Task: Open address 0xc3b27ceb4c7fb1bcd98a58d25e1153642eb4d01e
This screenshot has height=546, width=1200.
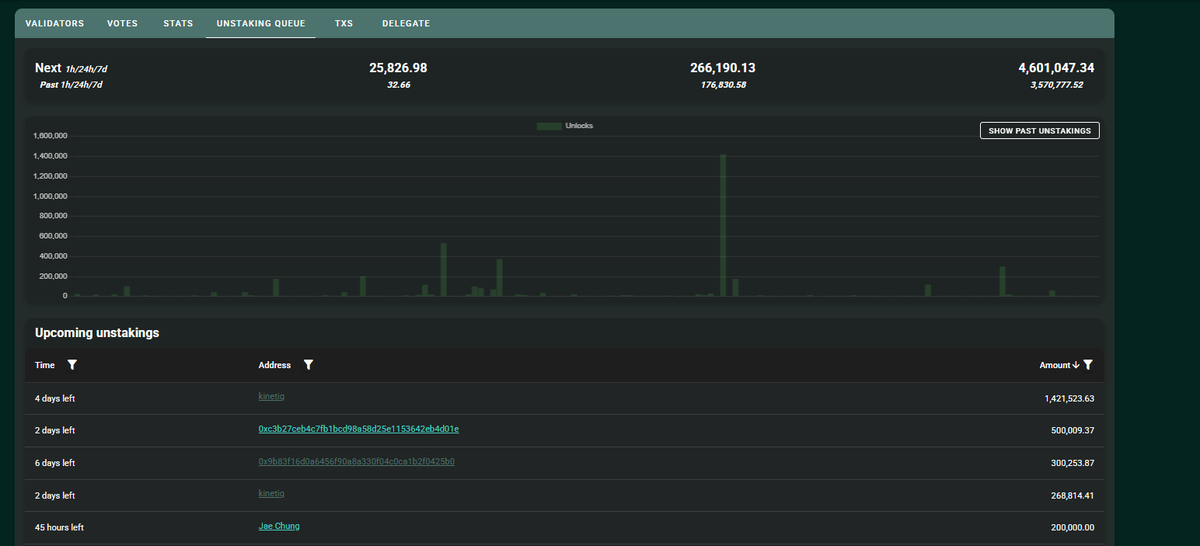Action: (x=358, y=429)
